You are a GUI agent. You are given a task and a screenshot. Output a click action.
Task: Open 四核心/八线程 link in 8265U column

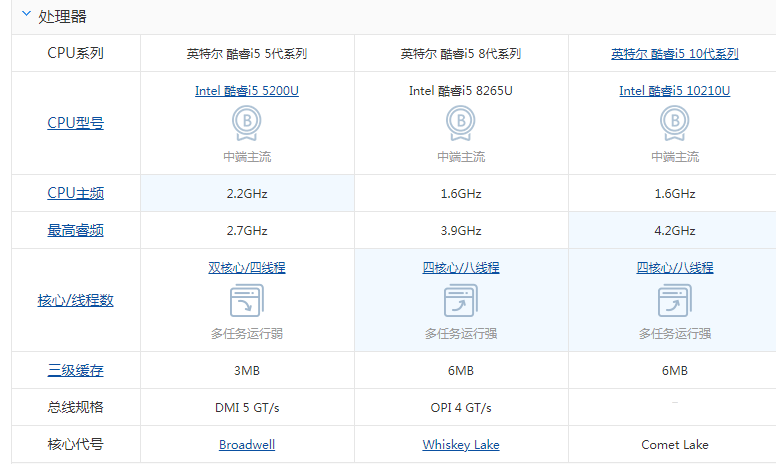pos(461,268)
